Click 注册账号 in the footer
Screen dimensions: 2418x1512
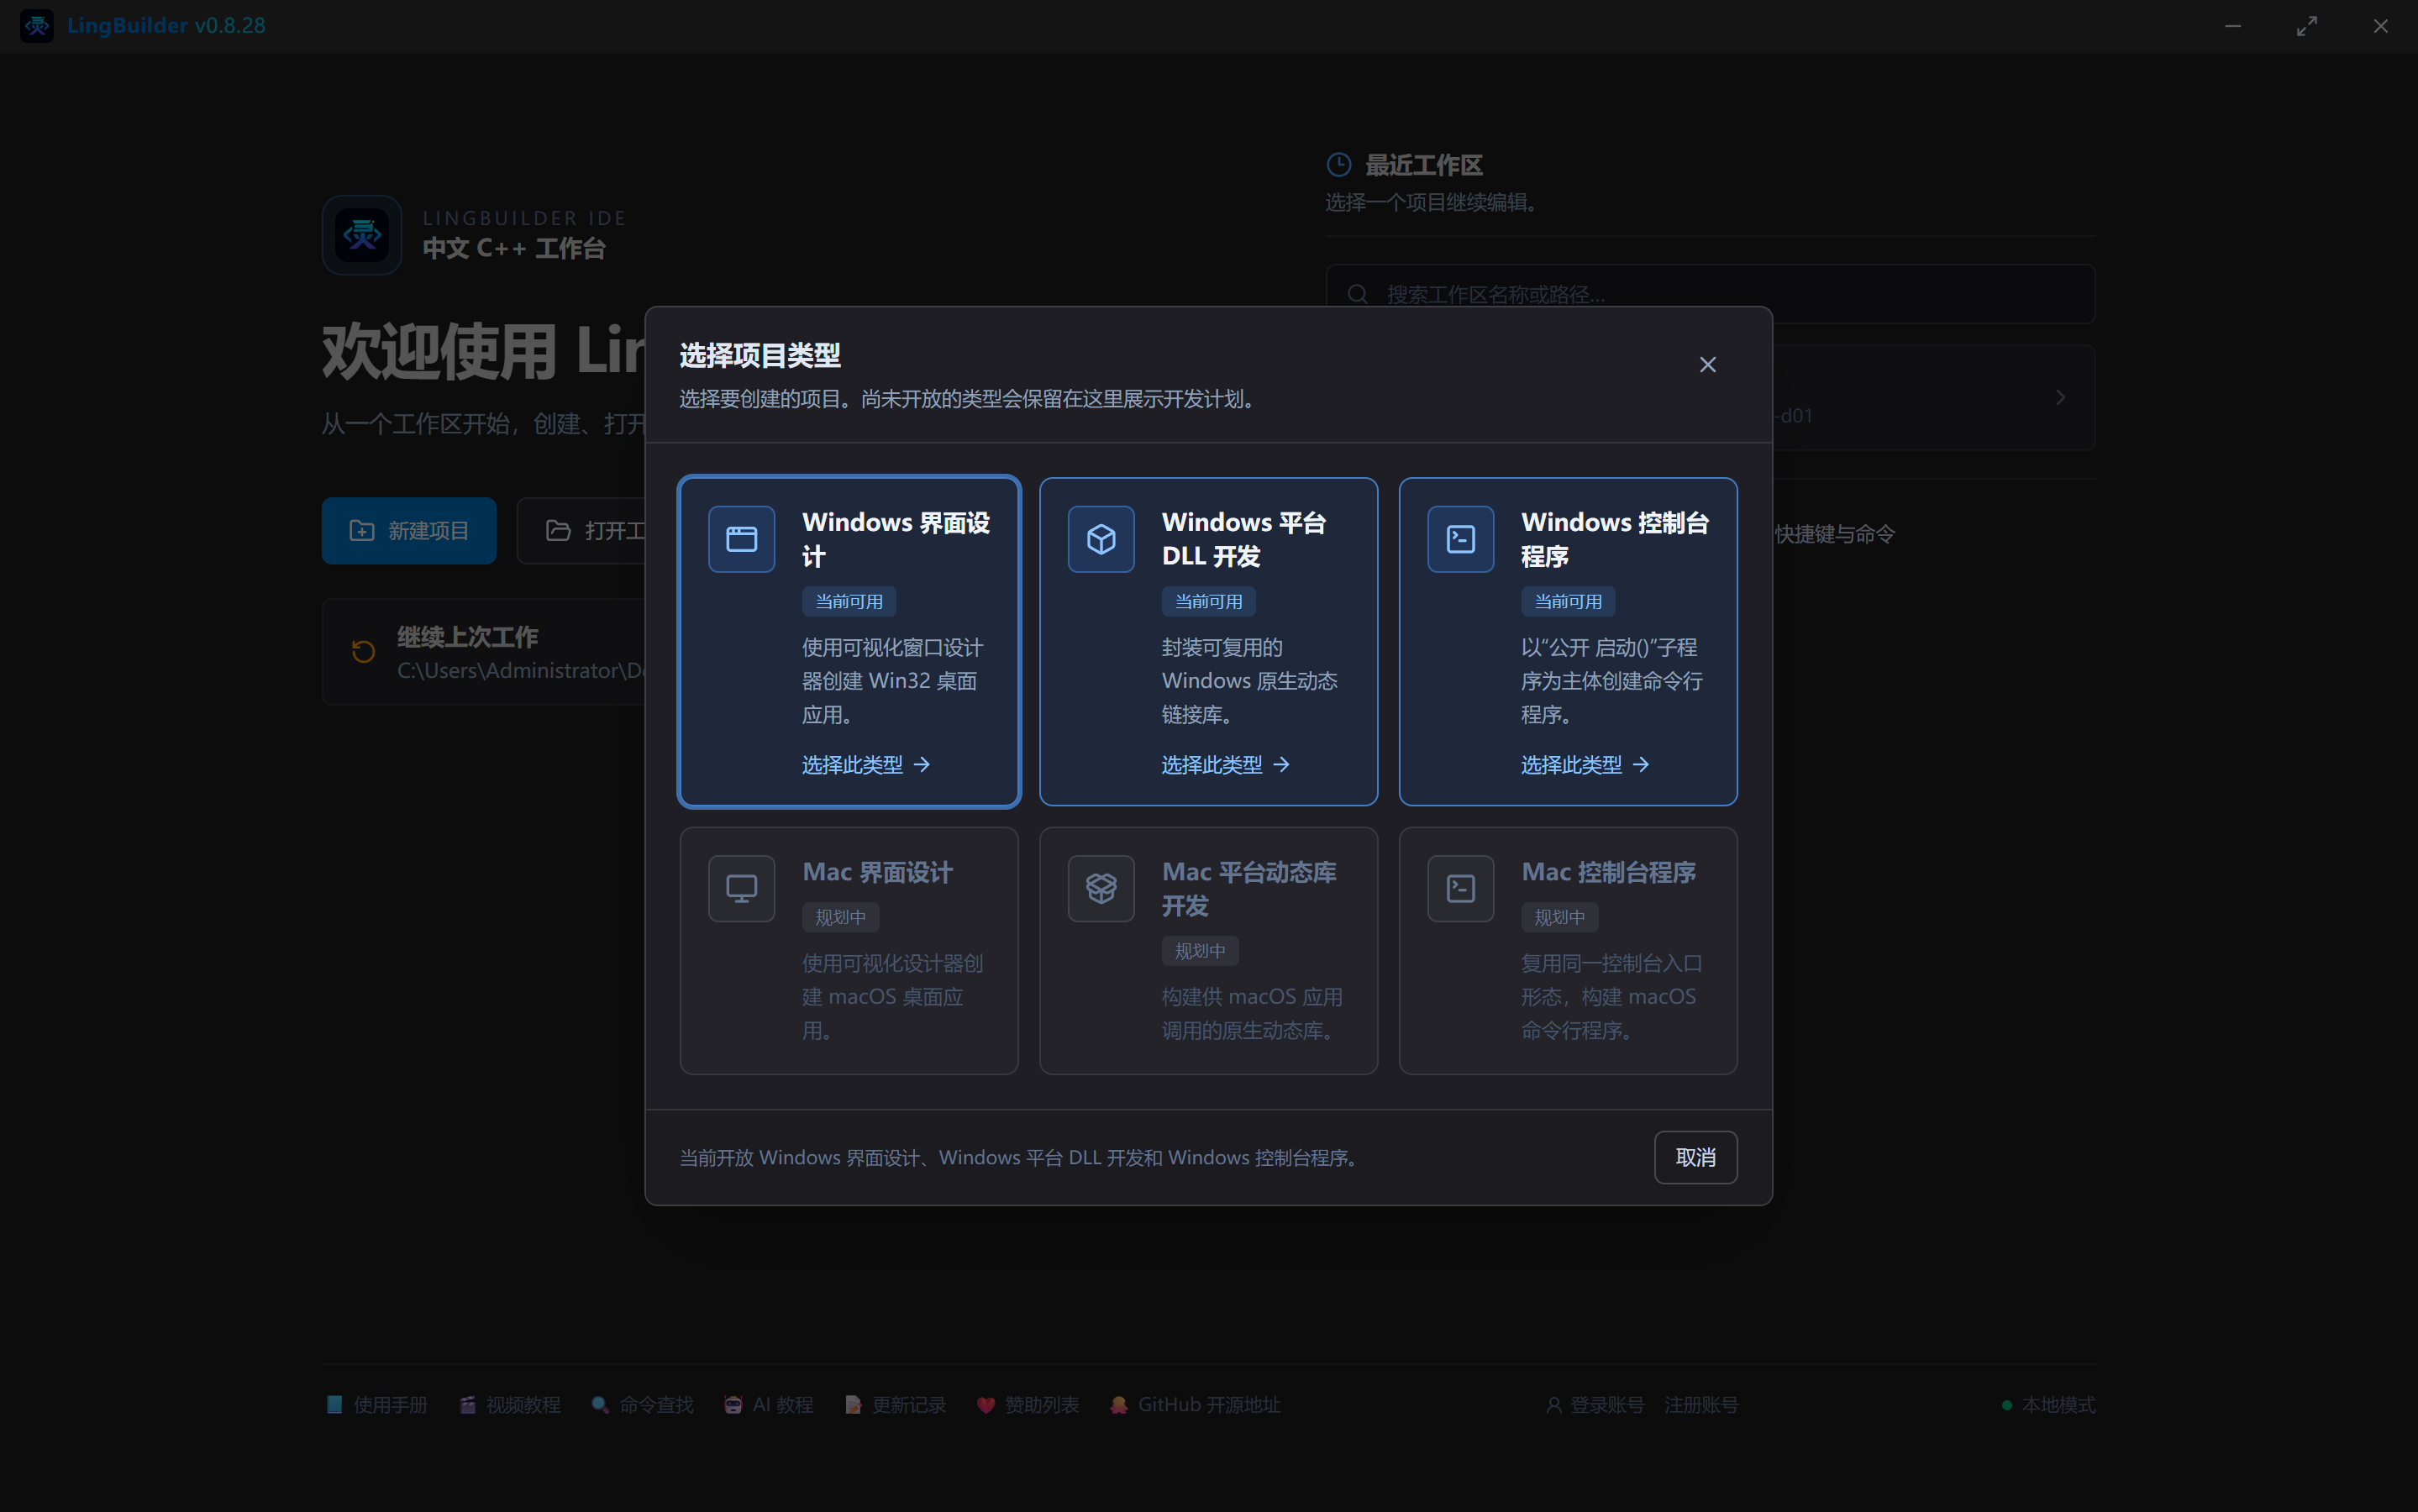pyautogui.click(x=1701, y=1404)
